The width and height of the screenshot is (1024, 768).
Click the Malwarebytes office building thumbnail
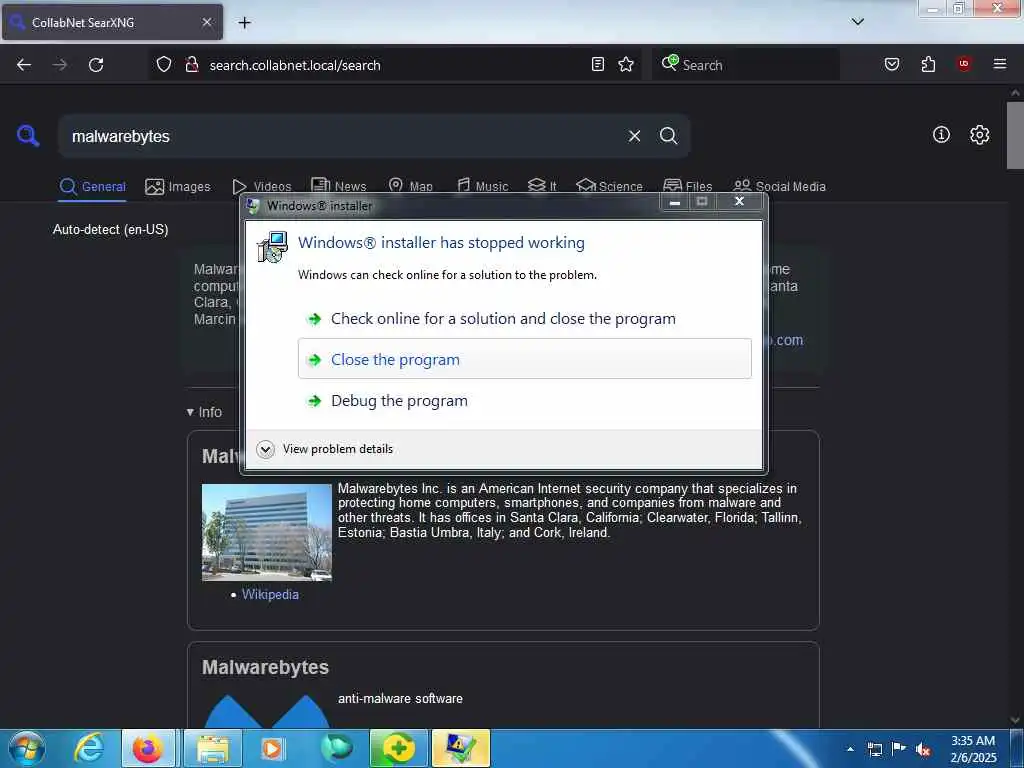tap(266, 532)
